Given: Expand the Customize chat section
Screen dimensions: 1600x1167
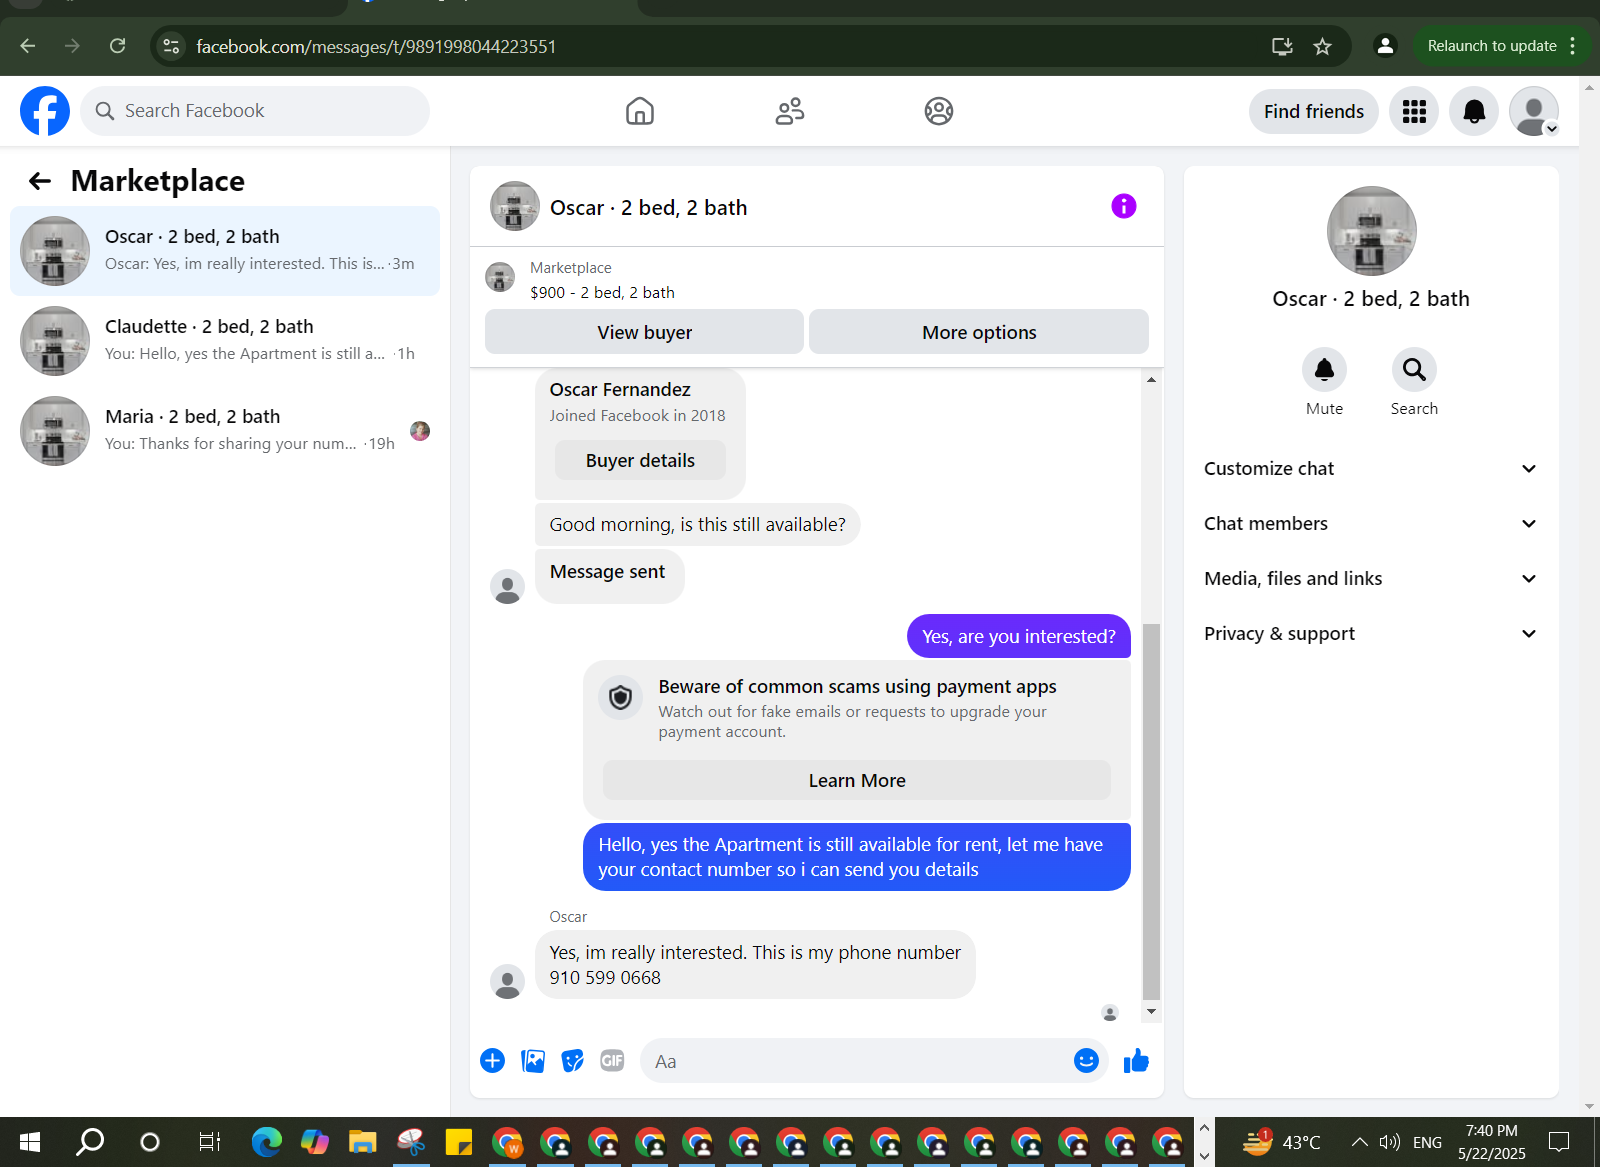Looking at the screenshot, I should click(1371, 469).
